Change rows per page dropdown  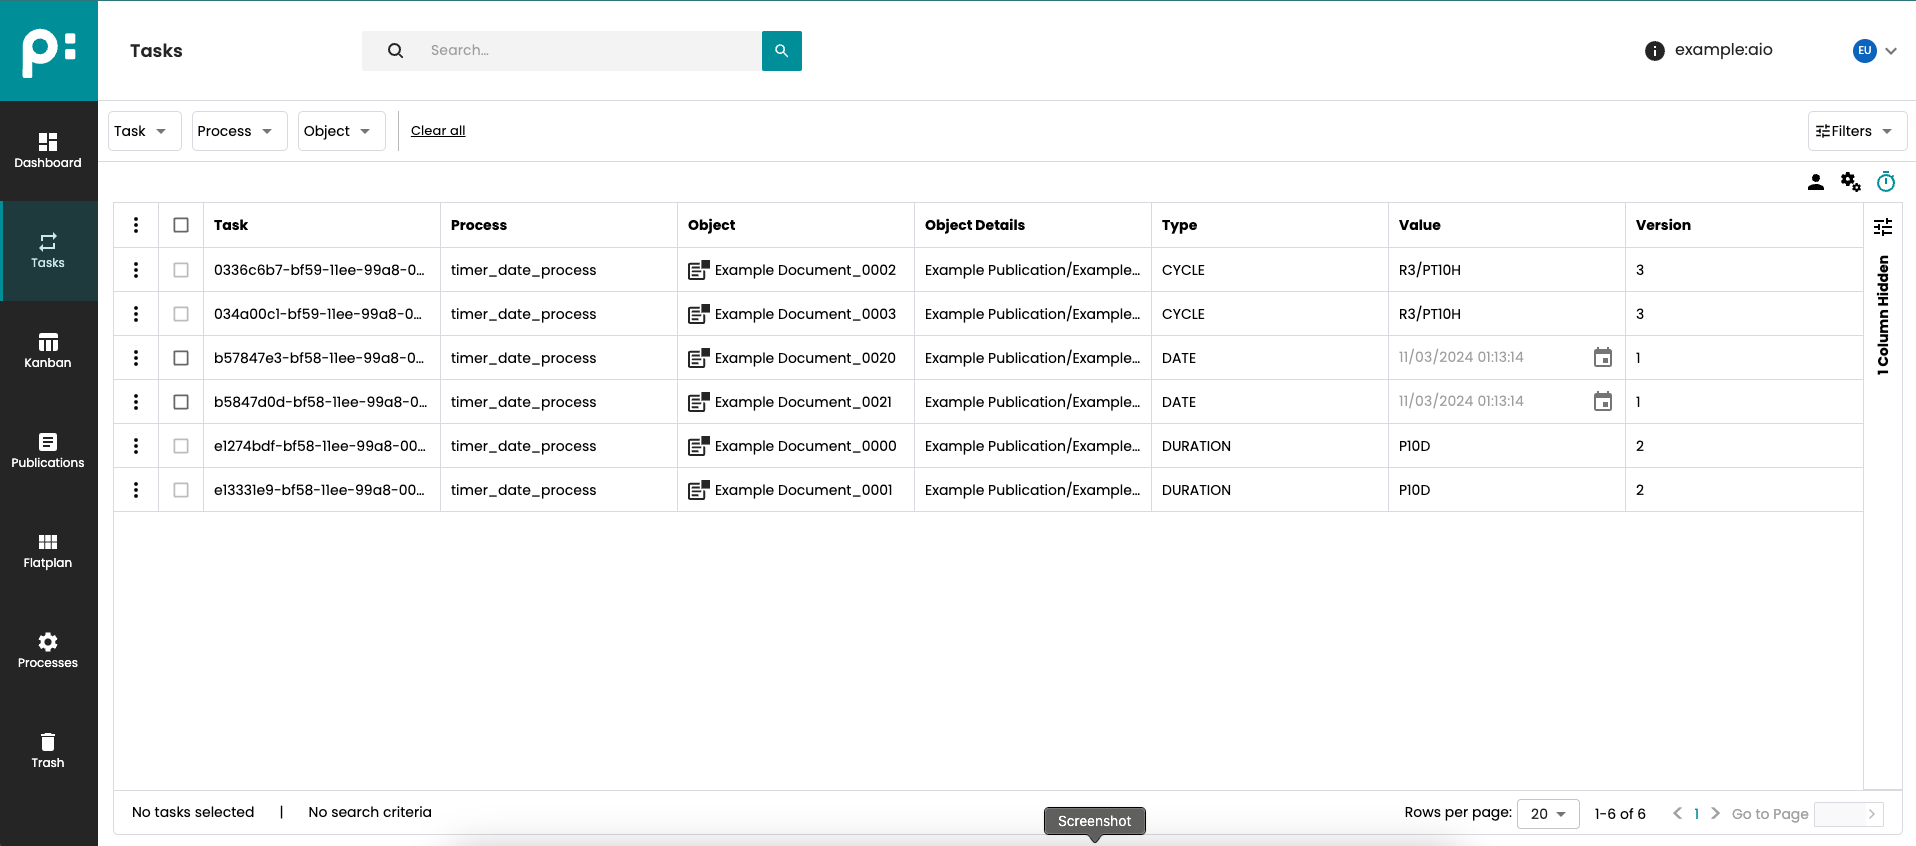(x=1547, y=814)
